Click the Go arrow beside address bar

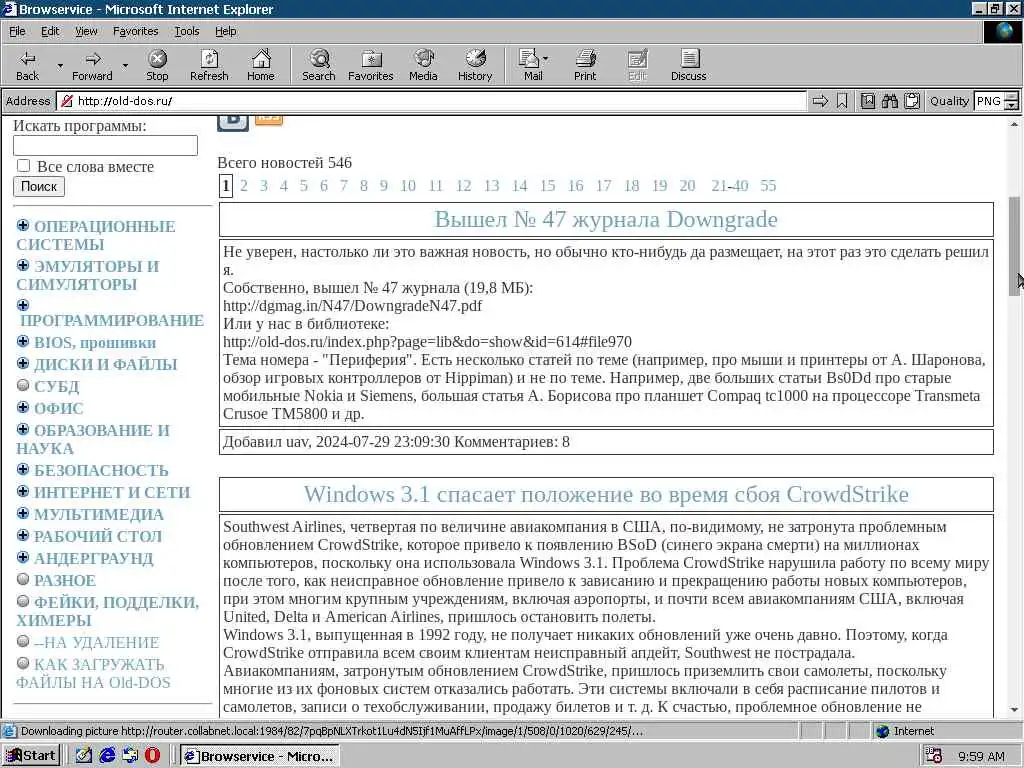coord(820,101)
